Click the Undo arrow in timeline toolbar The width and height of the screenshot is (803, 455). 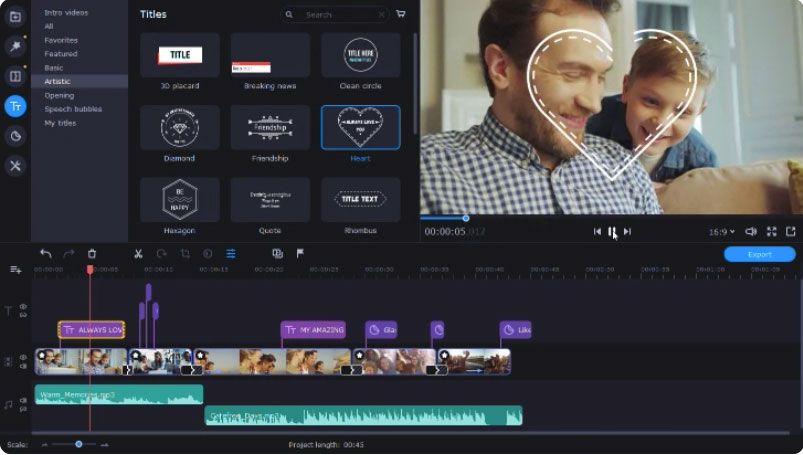pyautogui.click(x=46, y=254)
